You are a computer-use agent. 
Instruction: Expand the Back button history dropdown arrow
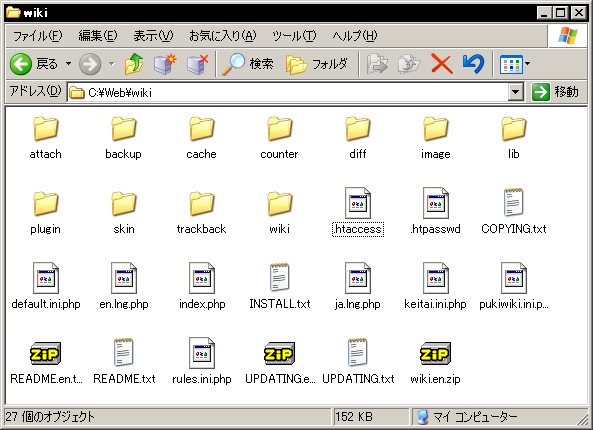[x=68, y=64]
